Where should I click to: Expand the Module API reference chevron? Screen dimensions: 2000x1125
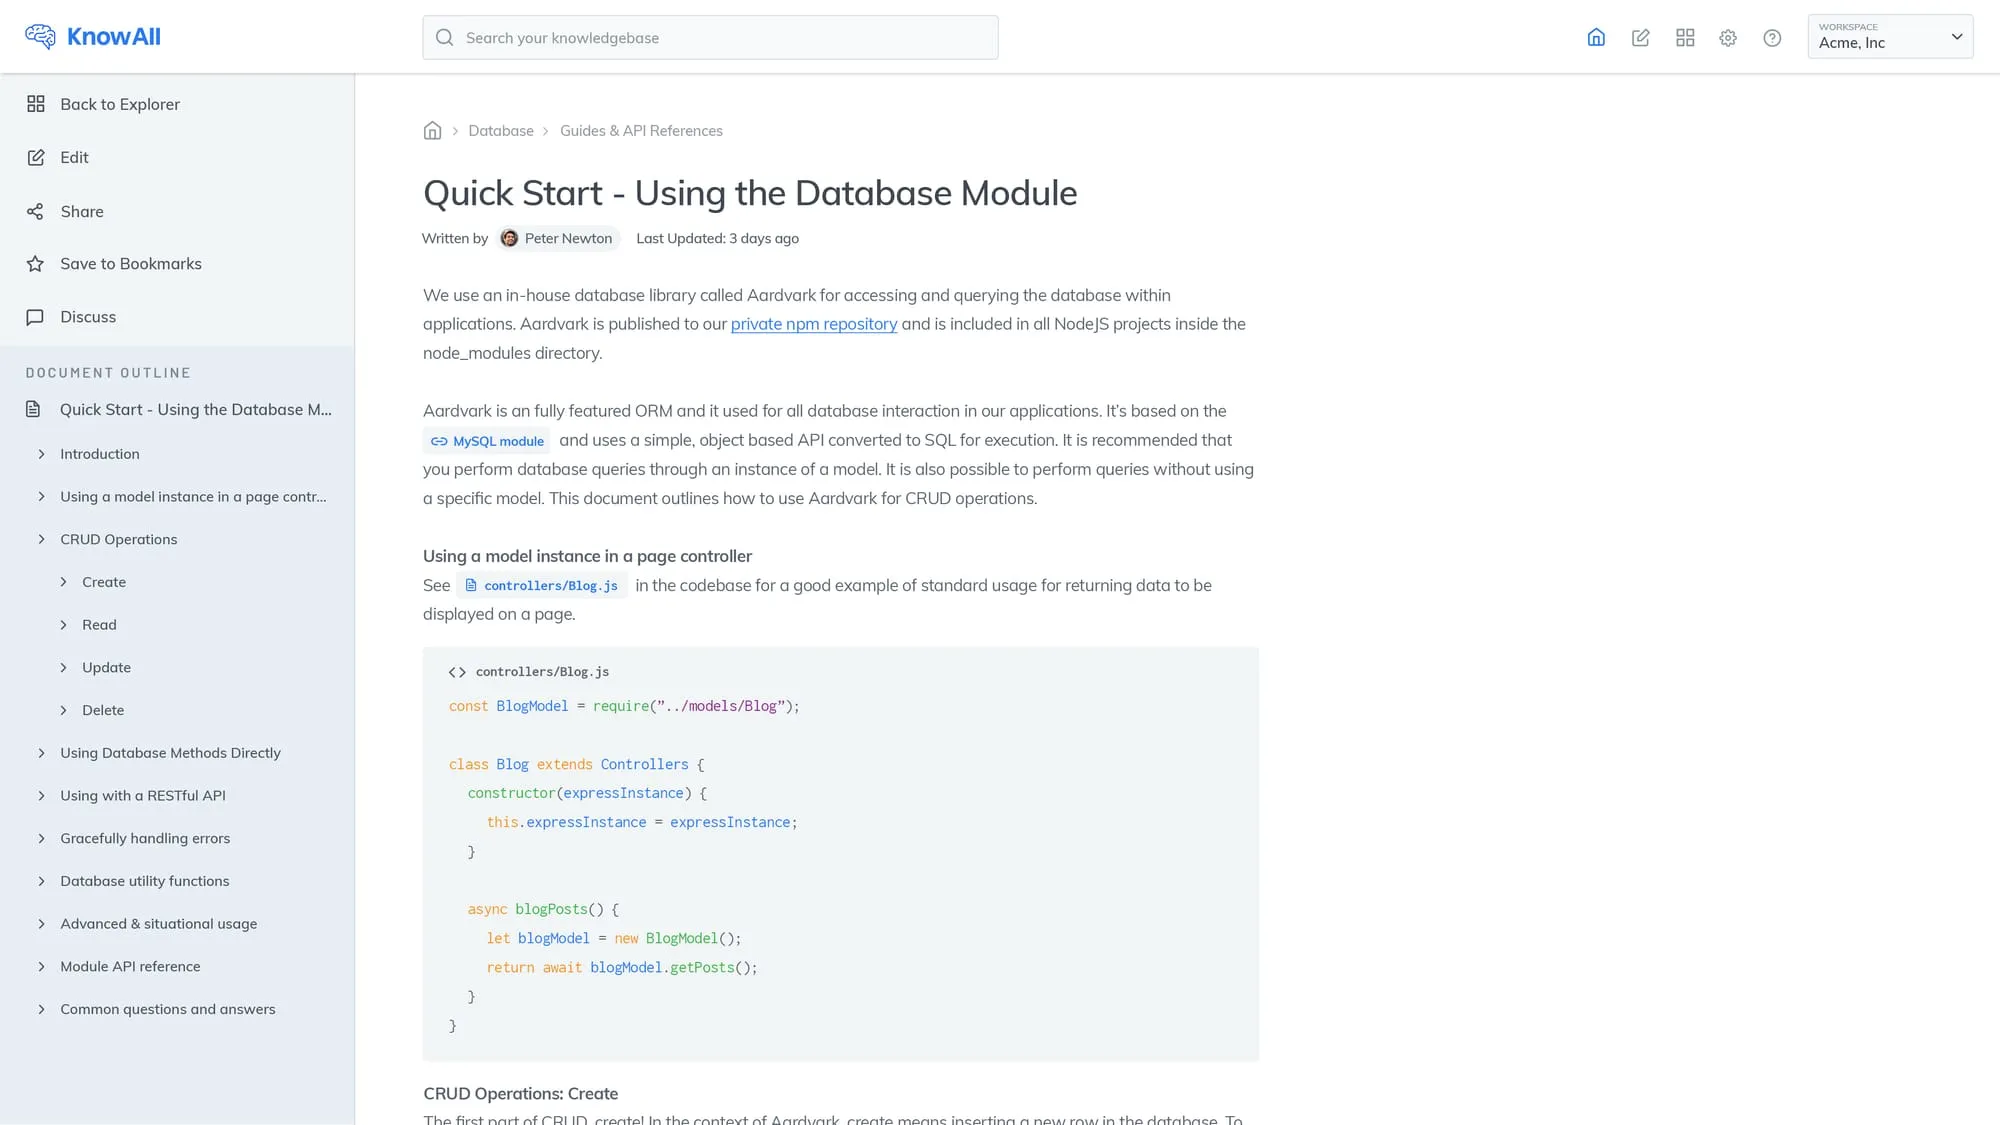point(41,966)
